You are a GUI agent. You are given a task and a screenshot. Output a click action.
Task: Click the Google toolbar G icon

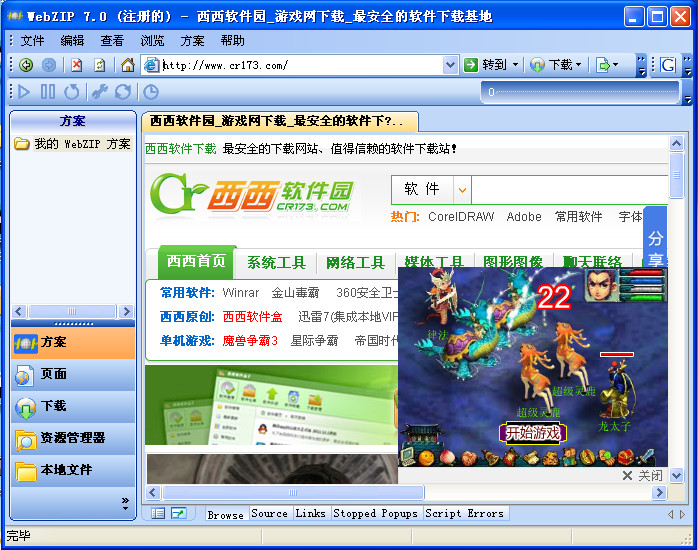(668, 65)
